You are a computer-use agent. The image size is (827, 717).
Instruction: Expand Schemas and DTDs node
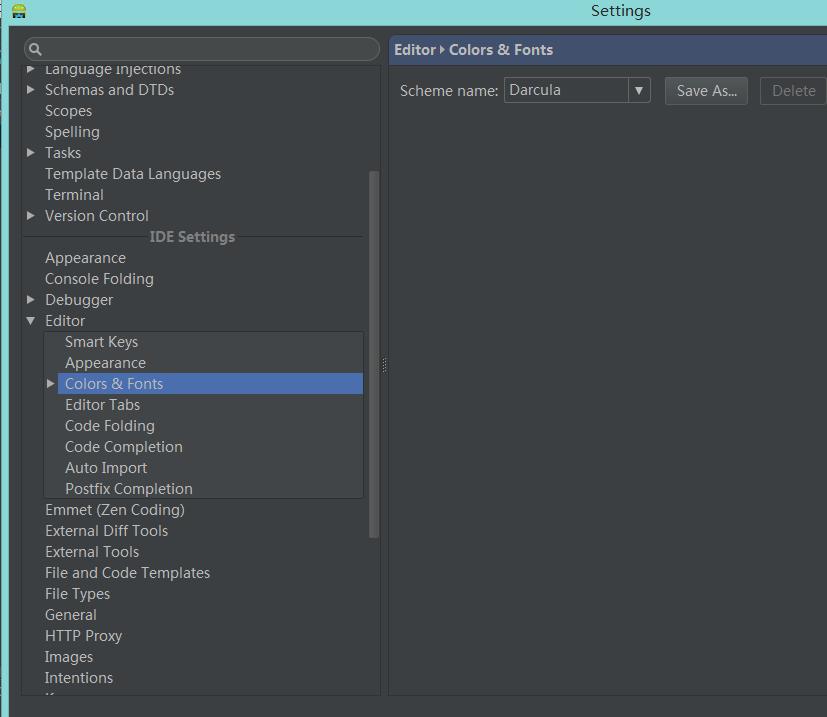tap(31, 90)
